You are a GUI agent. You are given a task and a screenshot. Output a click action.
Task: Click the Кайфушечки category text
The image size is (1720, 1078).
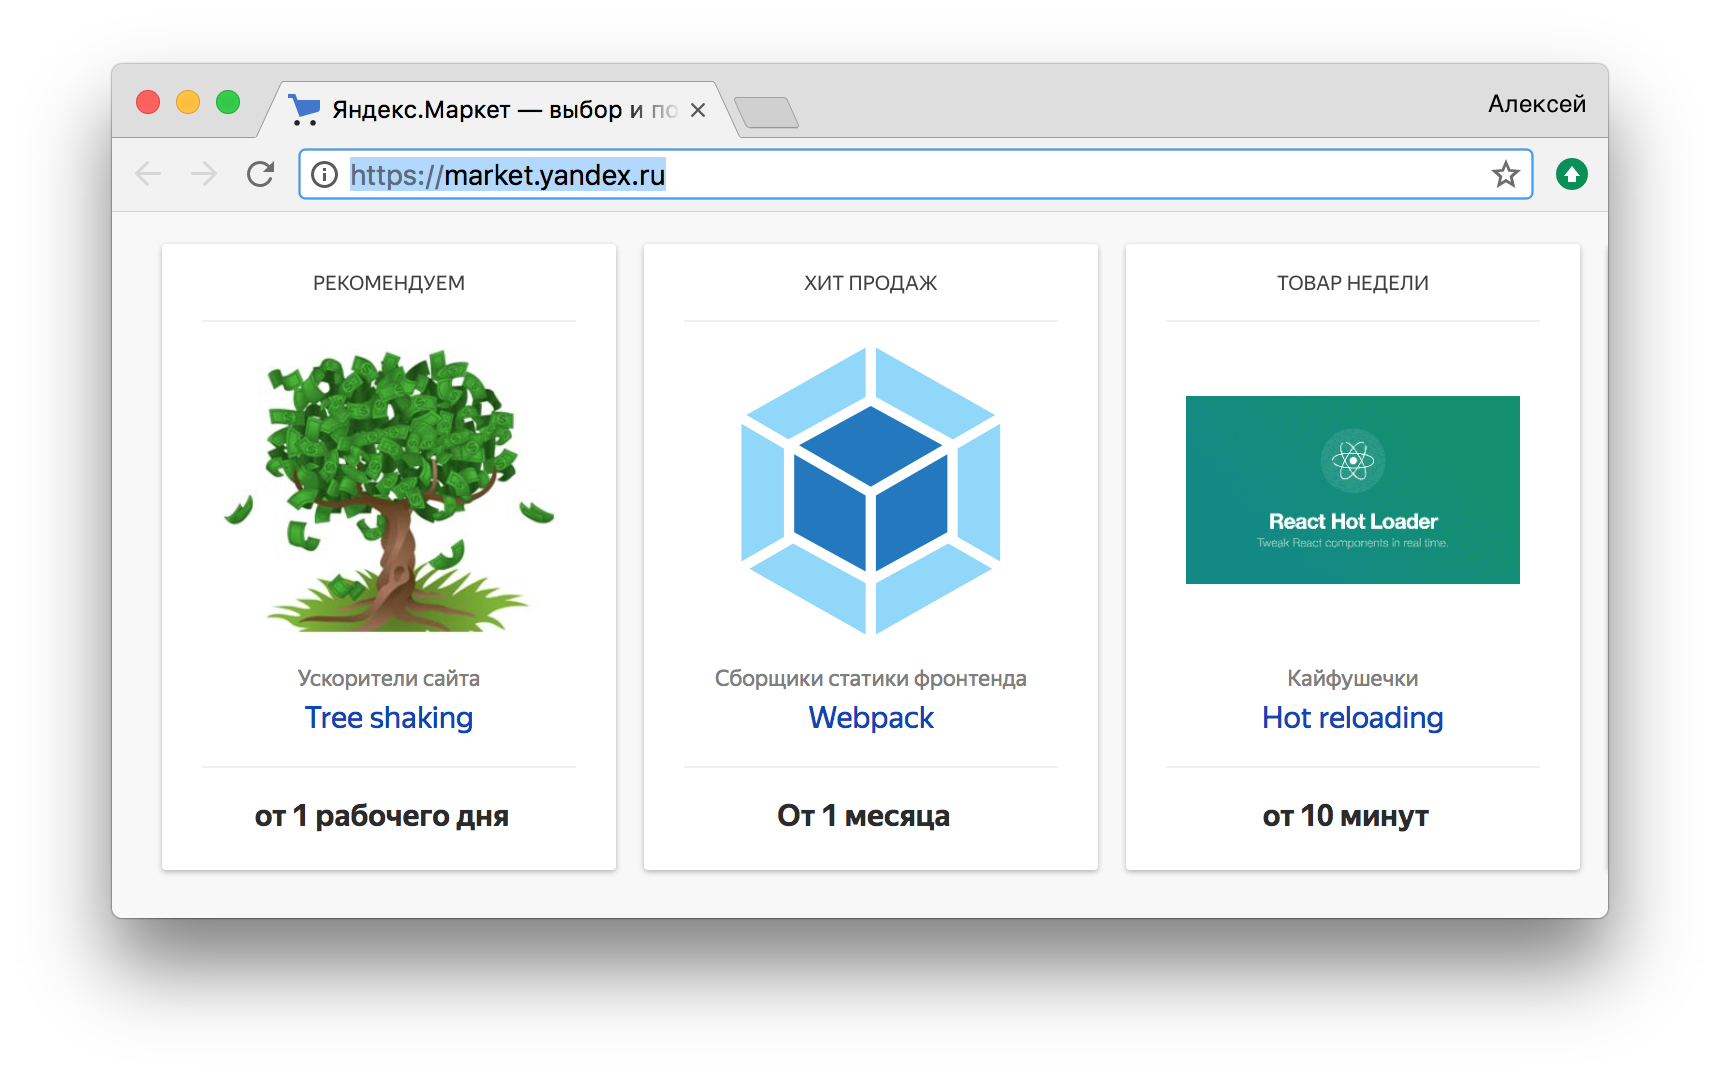[1352, 678]
